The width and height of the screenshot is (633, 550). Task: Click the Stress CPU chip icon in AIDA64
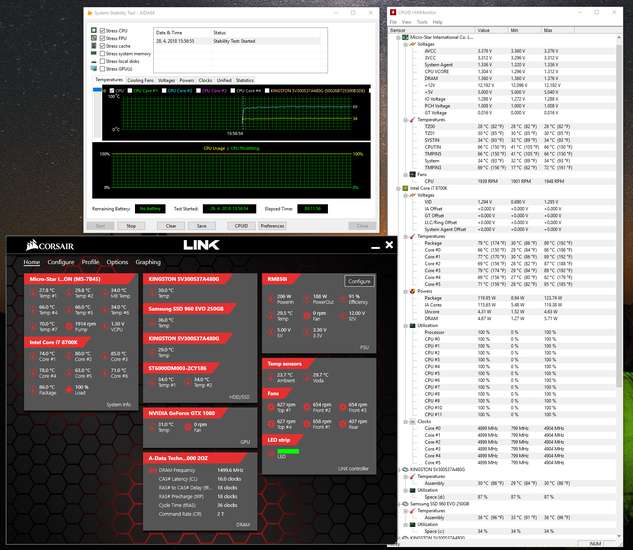pyautogui.click(x=94, y=30)
